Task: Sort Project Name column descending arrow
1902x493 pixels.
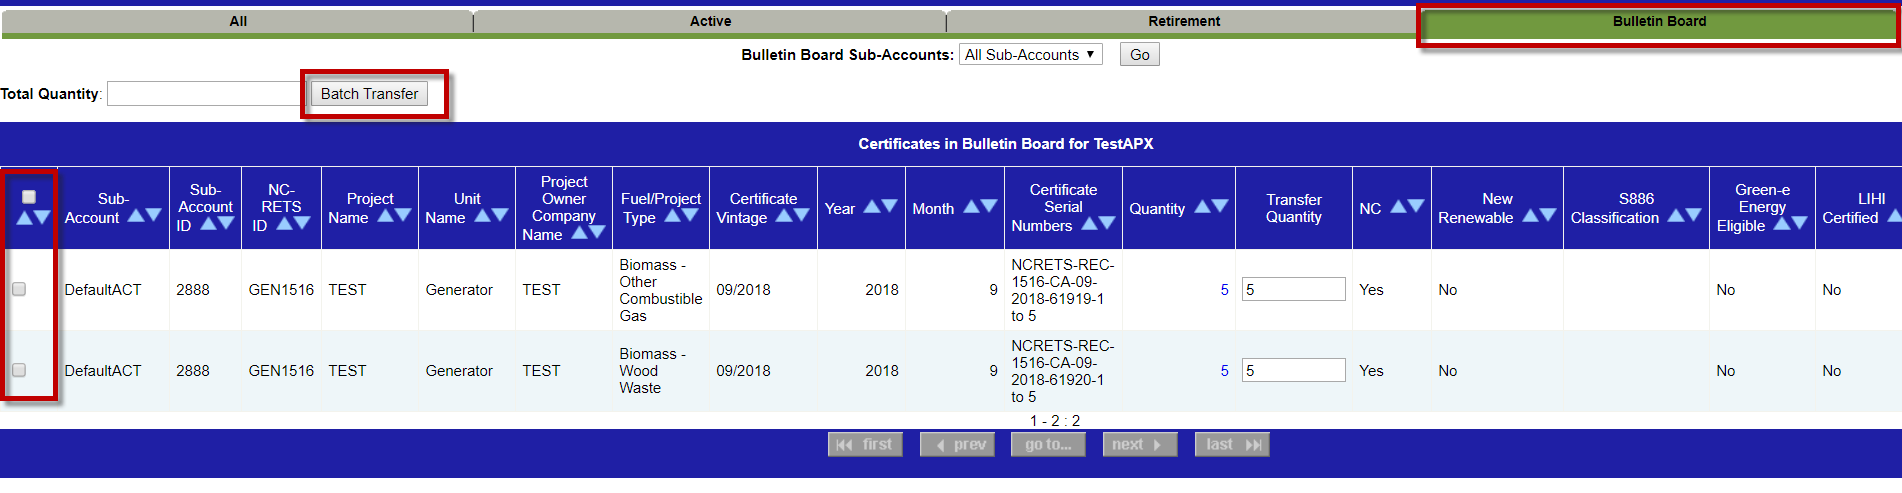Action: coord(403,215)
